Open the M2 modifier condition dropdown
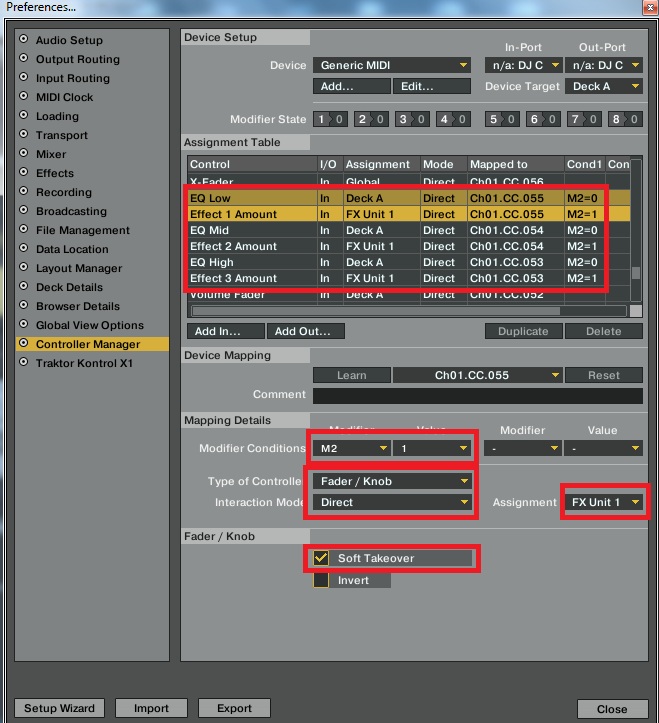This screenshot has width=659, height=723. coord(351,448)
